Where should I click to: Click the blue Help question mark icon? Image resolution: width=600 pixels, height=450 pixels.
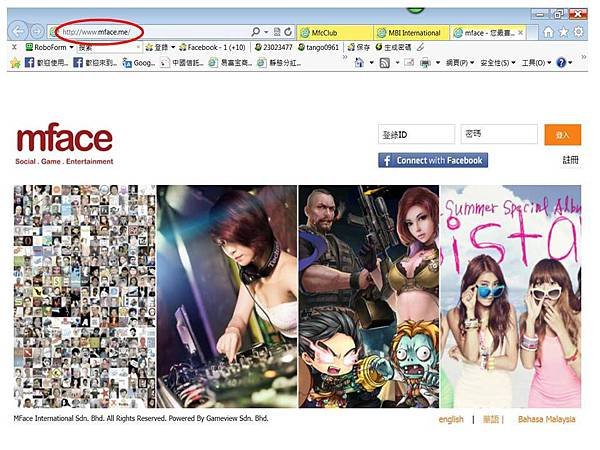click(561, 62)
